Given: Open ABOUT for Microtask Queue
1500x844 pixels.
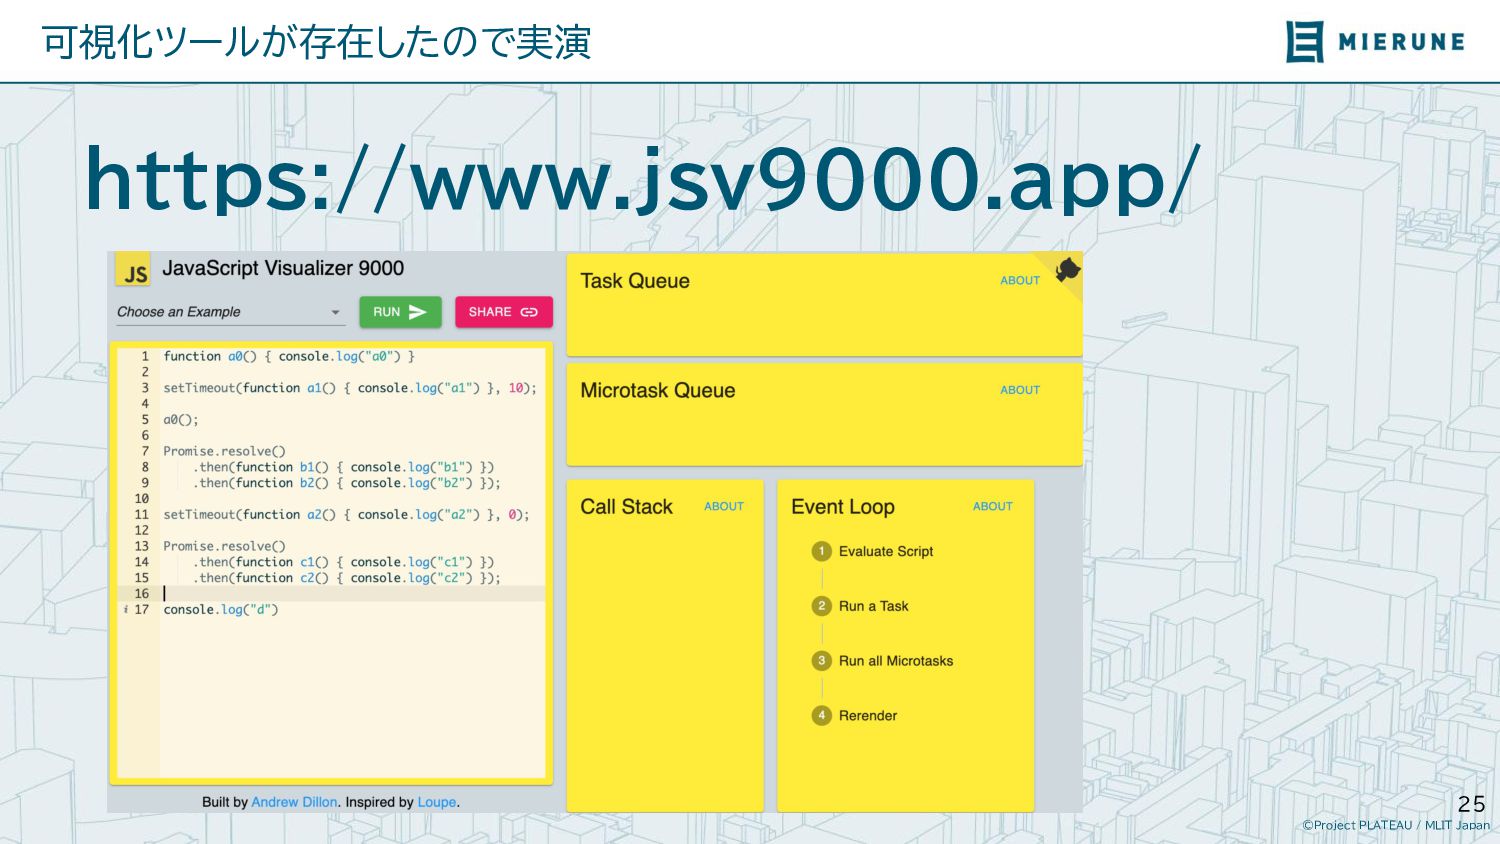Looking at the screenshot, I should (1020, 390).
